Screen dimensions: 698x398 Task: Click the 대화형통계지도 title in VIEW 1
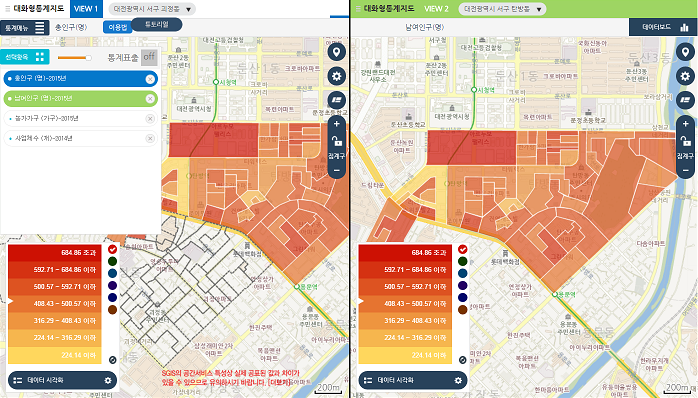[38, 8]
